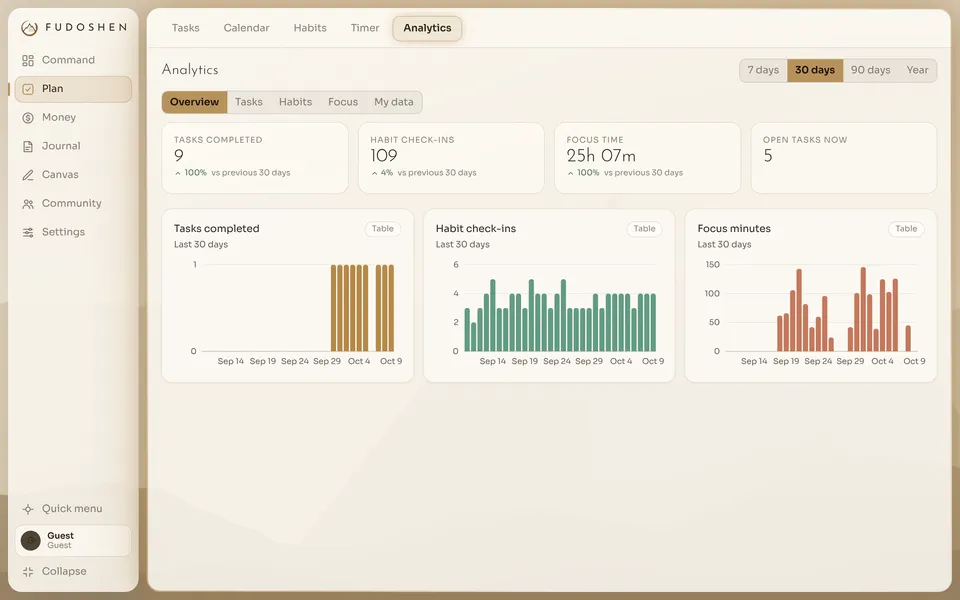Open the Canvas section label
Screen dimensions: 960x600
point(60,175)
